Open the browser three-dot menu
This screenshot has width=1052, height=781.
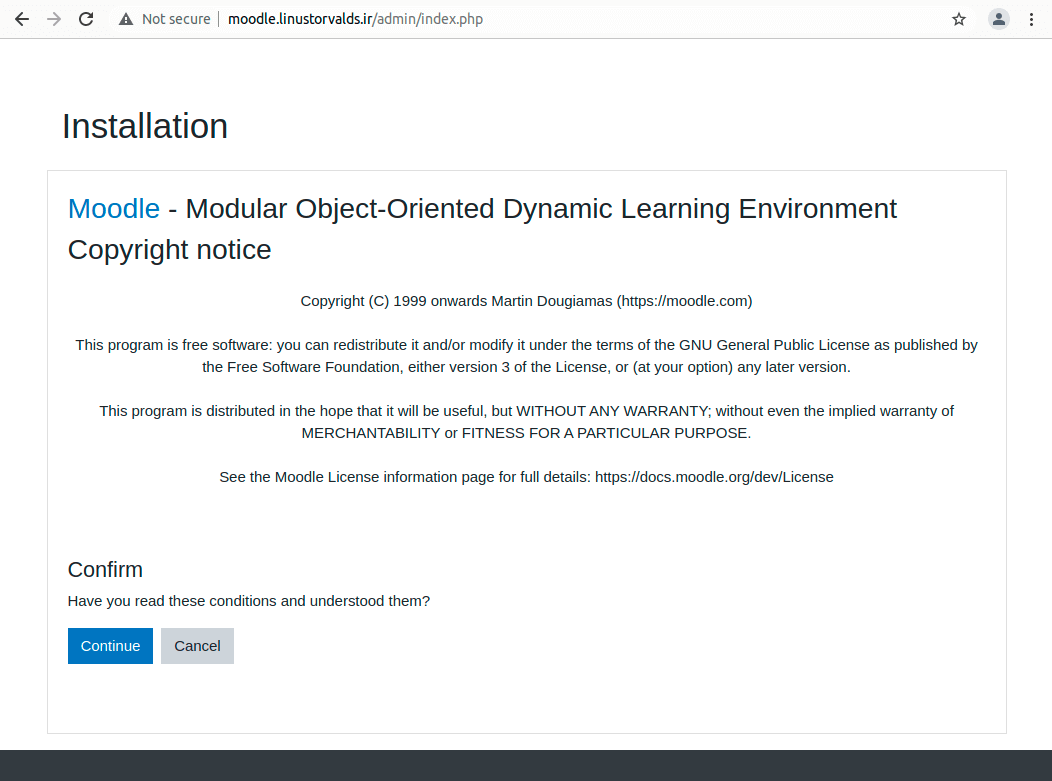click(1031, 19)
